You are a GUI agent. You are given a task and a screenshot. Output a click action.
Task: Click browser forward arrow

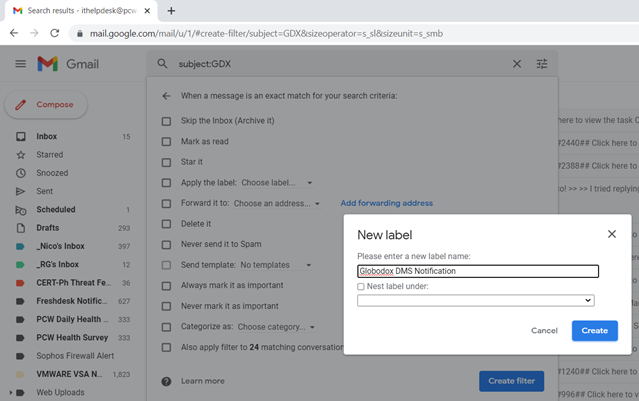click(x=34, y=33)
